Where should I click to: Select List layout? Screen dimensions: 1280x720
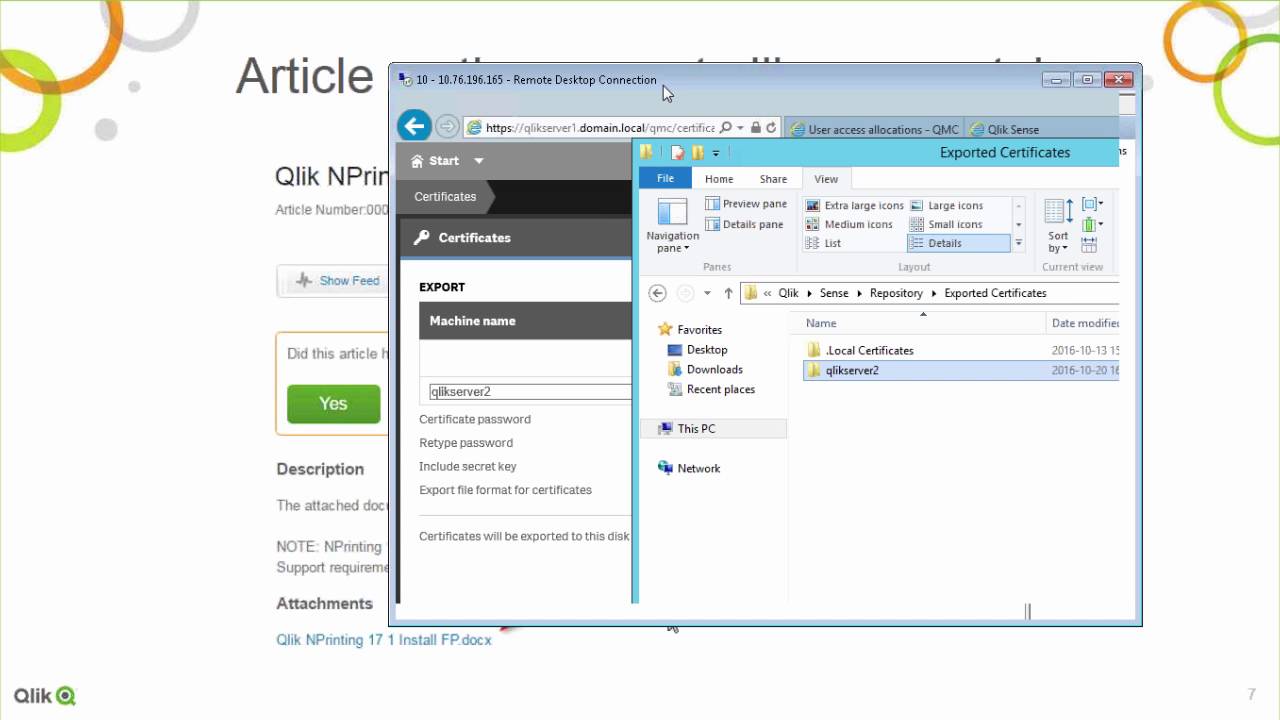coord(823,243)
